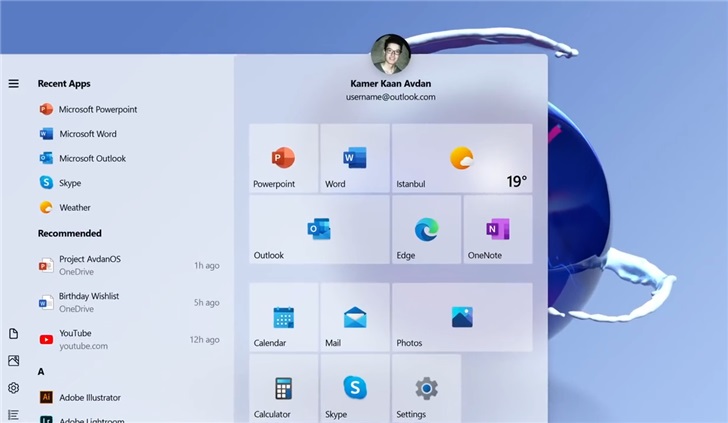Open the Outlook wide tile
Screen dimensions: 728x423
pos(319,229)
